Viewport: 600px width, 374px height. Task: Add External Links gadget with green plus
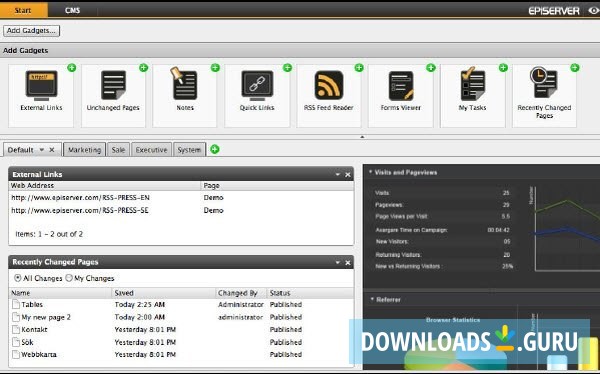72,68
